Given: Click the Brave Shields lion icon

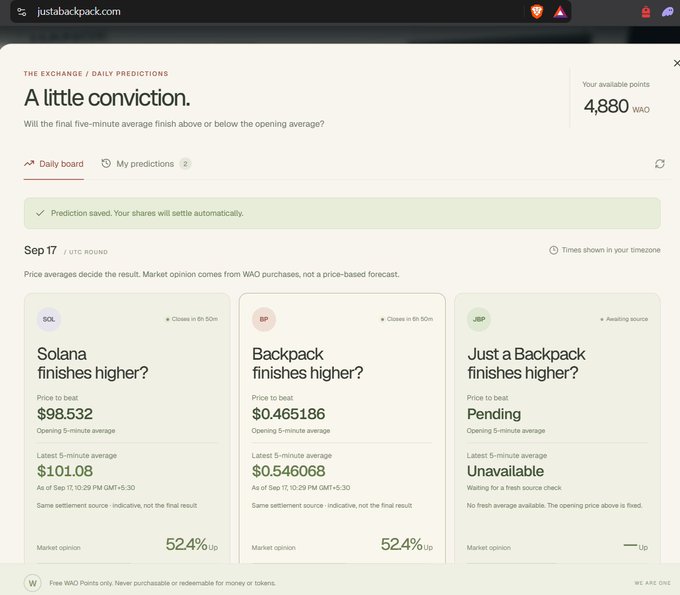Looking at the screenshot, I should pyautogui.click(x=536, y=12).
